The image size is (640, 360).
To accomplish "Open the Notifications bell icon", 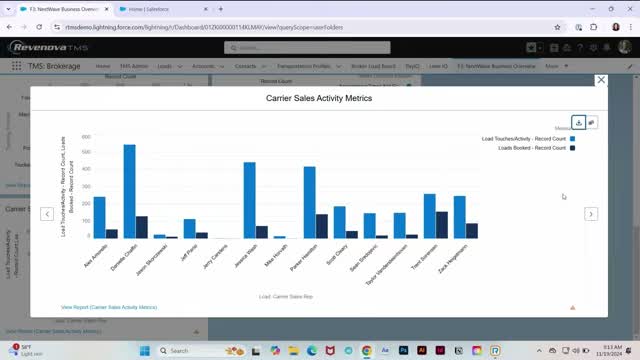I will 607,48.
